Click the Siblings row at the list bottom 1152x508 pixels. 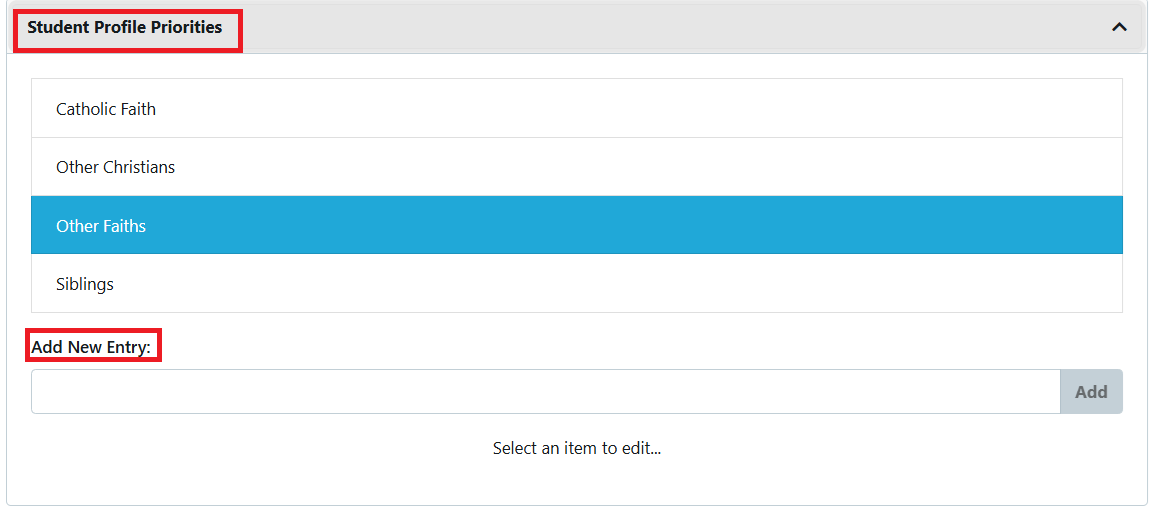pos(576,284)
